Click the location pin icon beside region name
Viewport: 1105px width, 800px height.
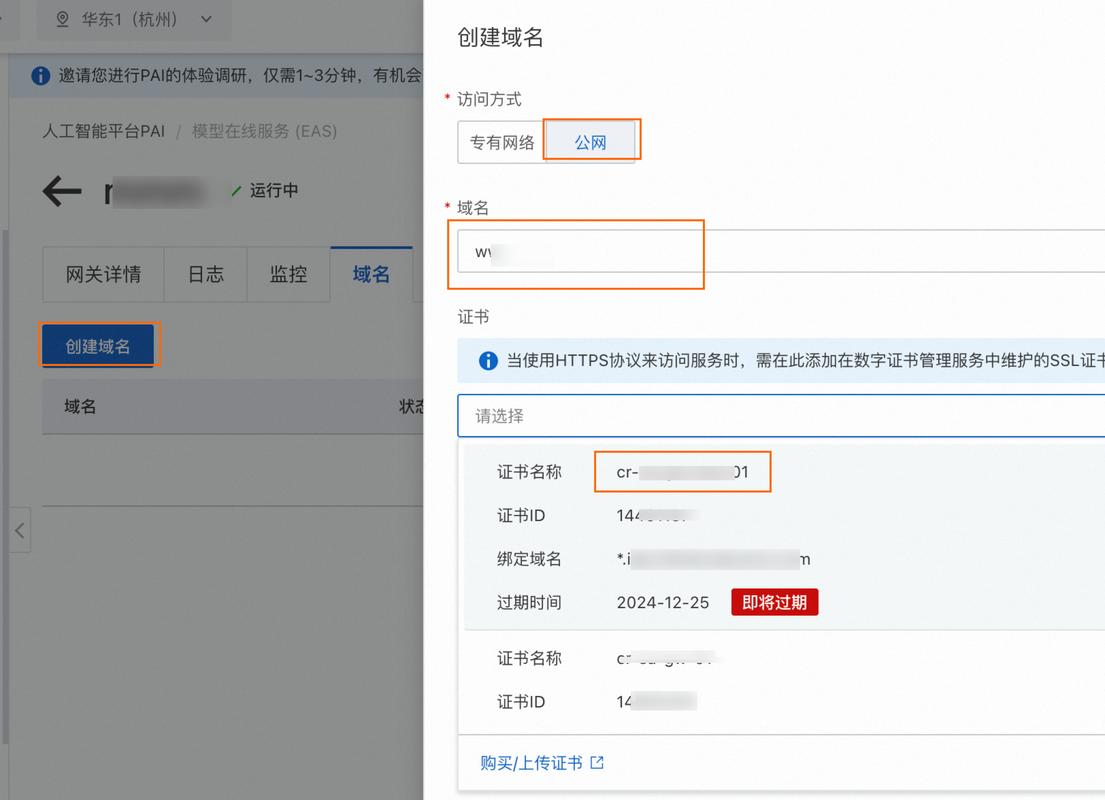(x=62, y=18)
